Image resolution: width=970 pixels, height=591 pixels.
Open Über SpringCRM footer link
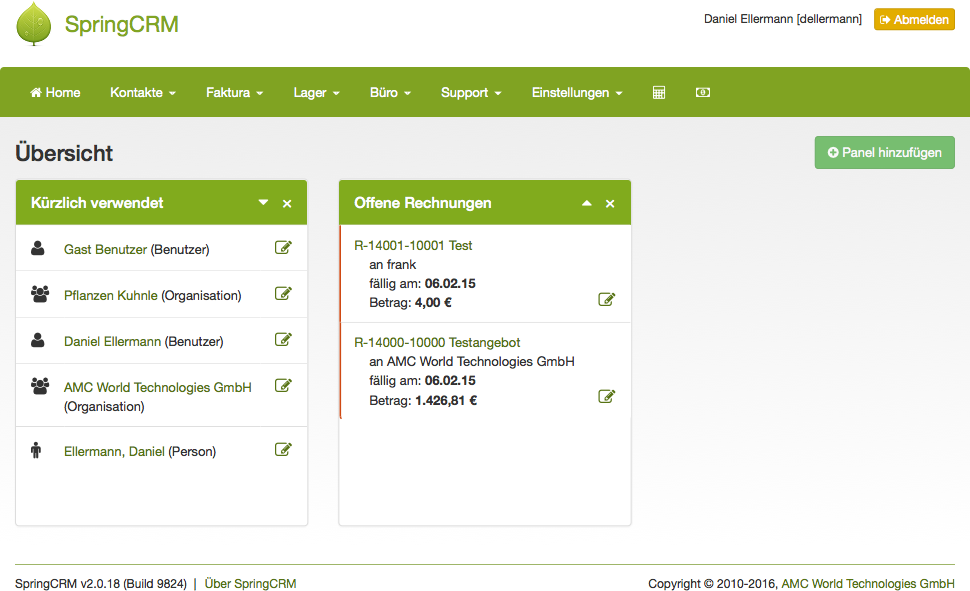(251, 584)
